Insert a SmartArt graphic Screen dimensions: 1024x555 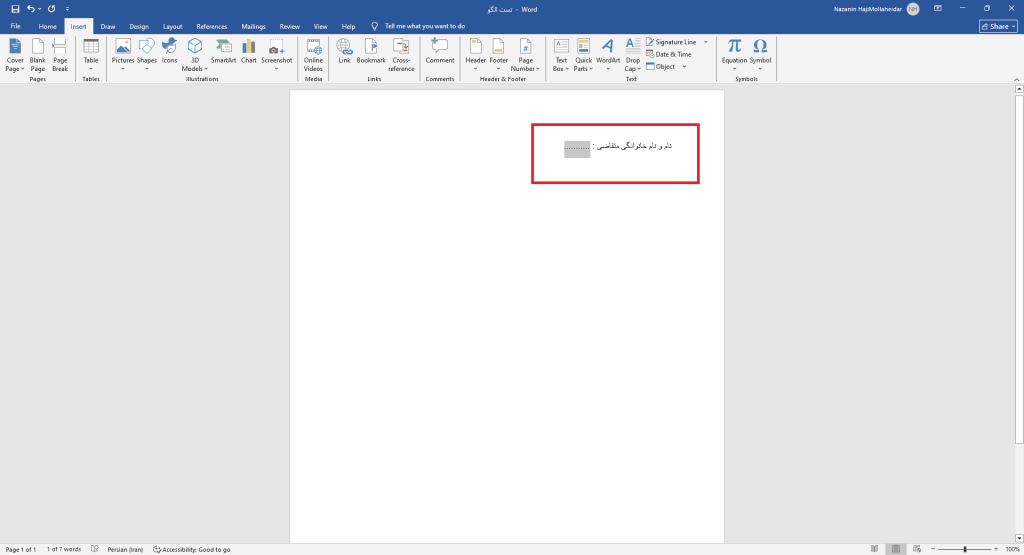click(x=223, y=51)
